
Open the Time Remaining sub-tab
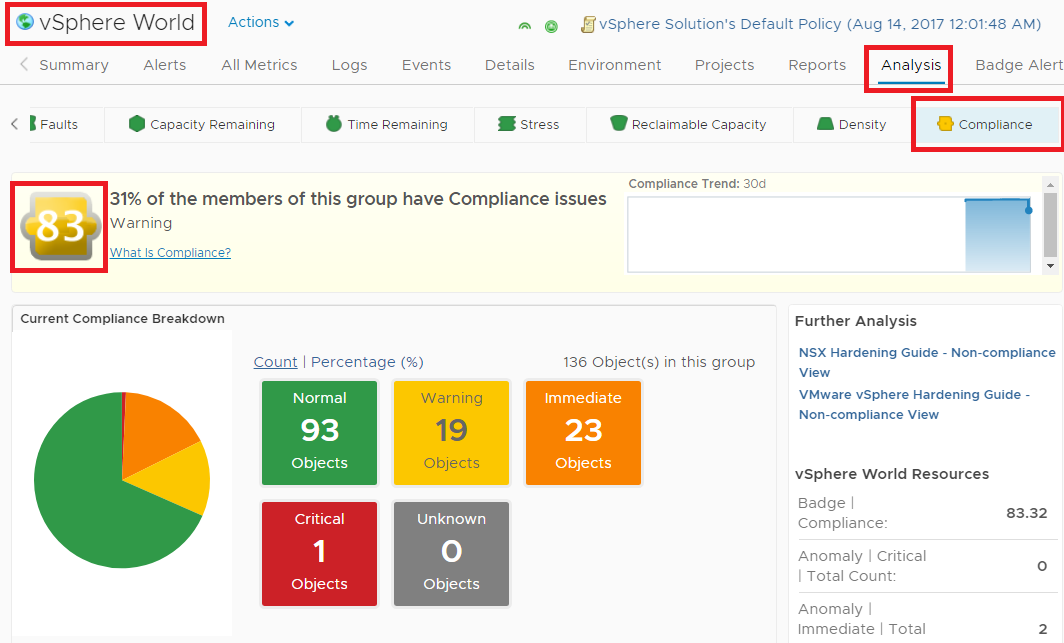click(387, 125)
